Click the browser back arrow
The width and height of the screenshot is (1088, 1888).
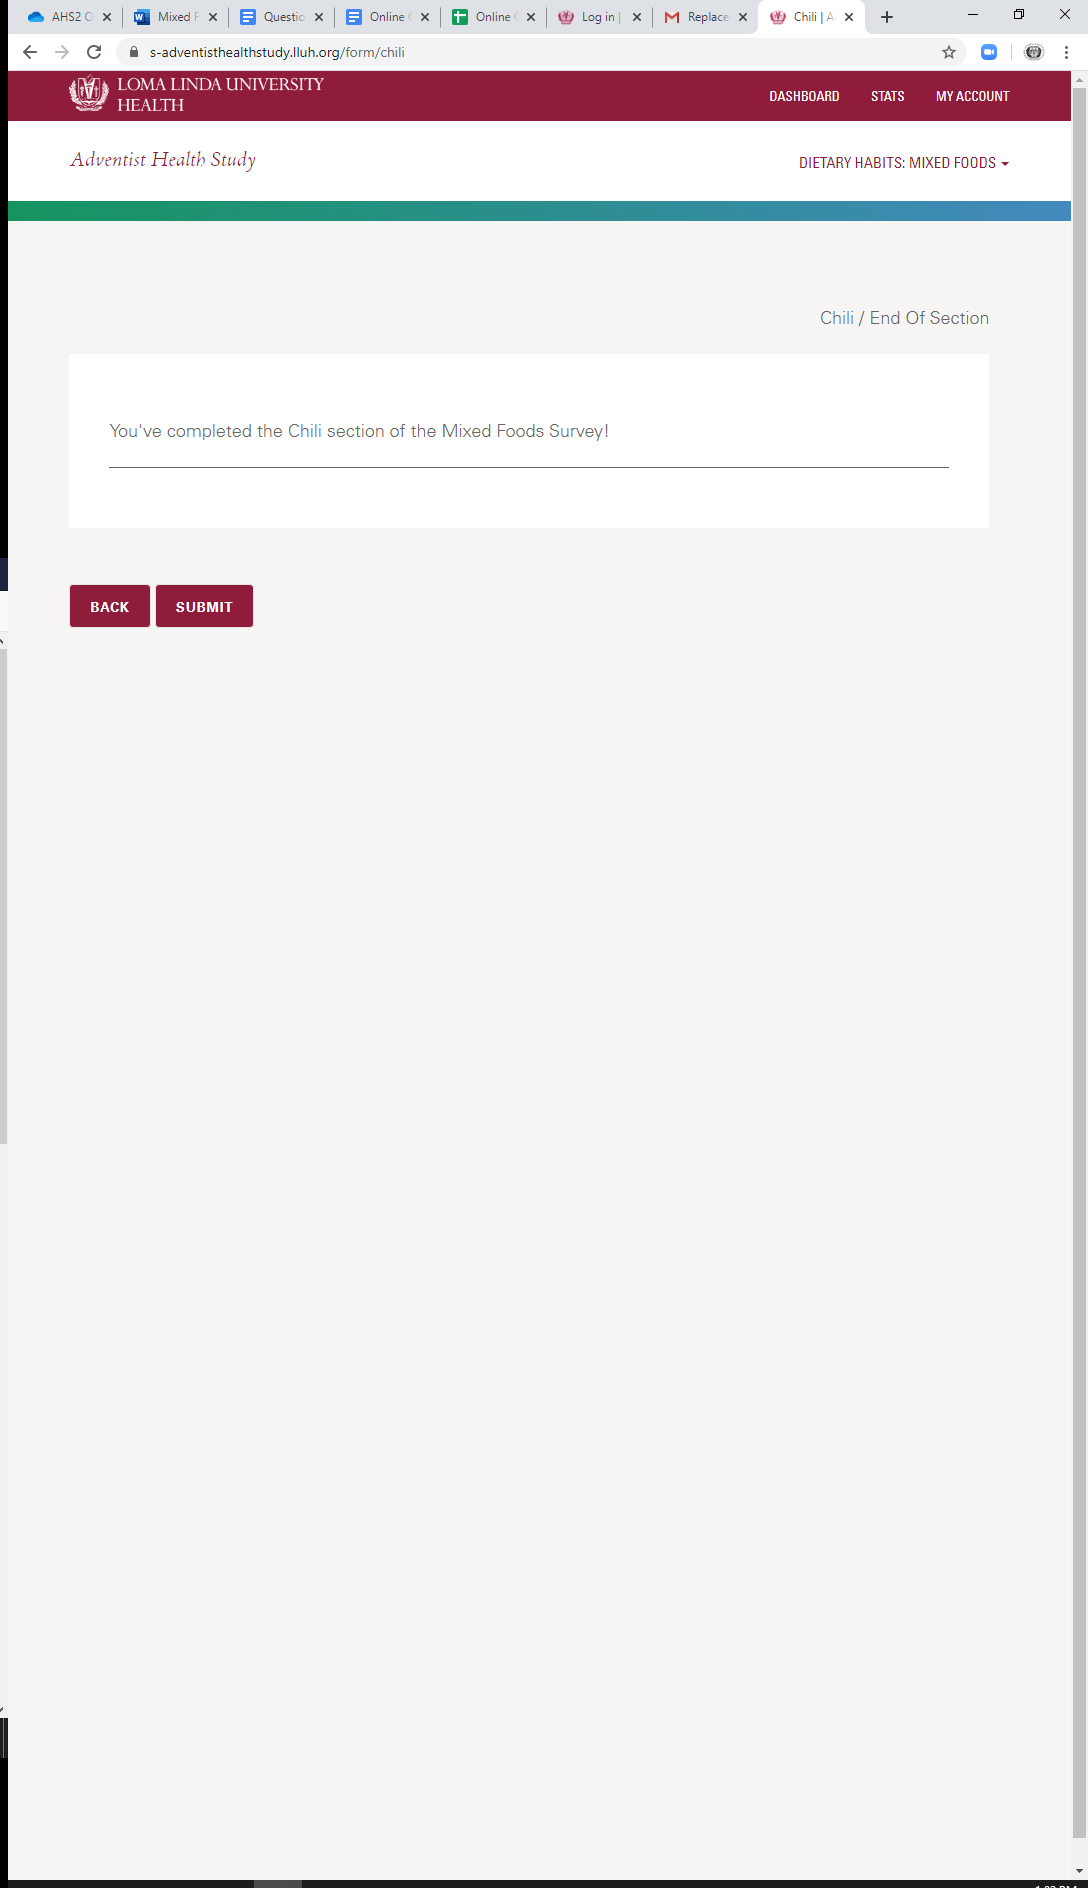click(x=30, y=52)
